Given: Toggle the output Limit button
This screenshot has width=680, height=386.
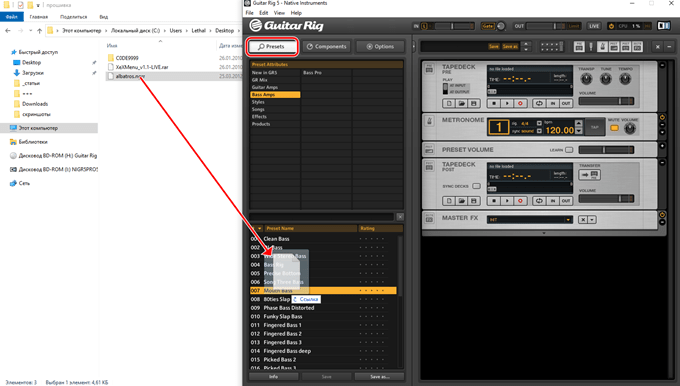Looking at the screenshot, I should coord(574,26).
